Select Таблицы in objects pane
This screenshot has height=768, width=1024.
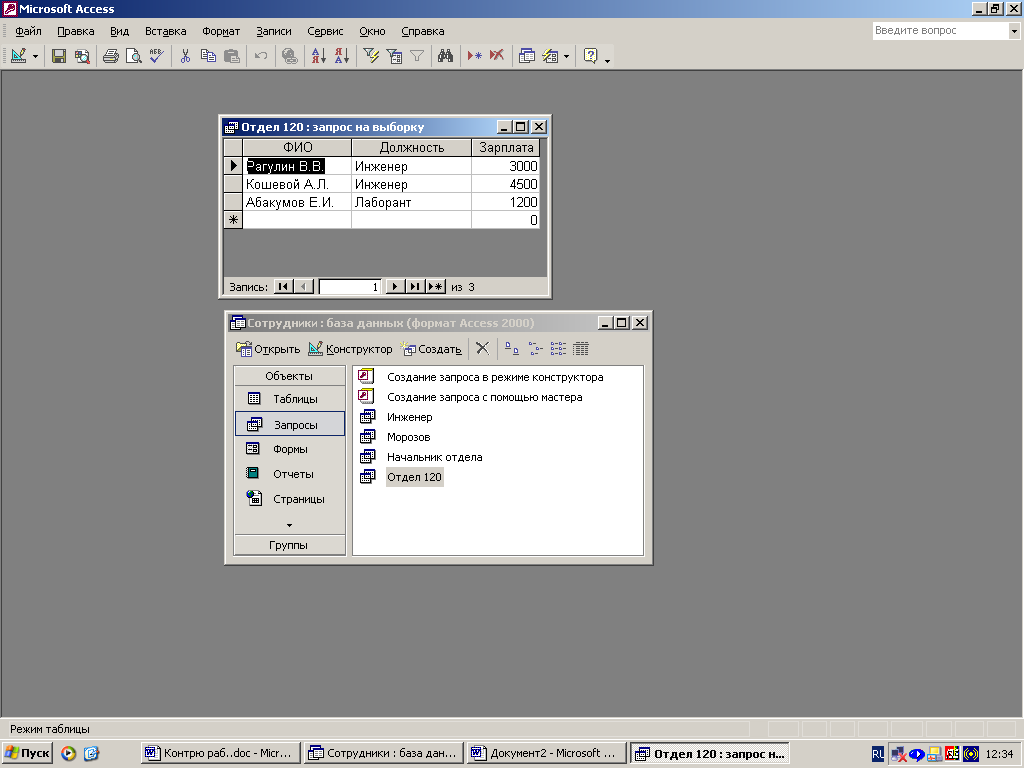[x=289, y=399]
